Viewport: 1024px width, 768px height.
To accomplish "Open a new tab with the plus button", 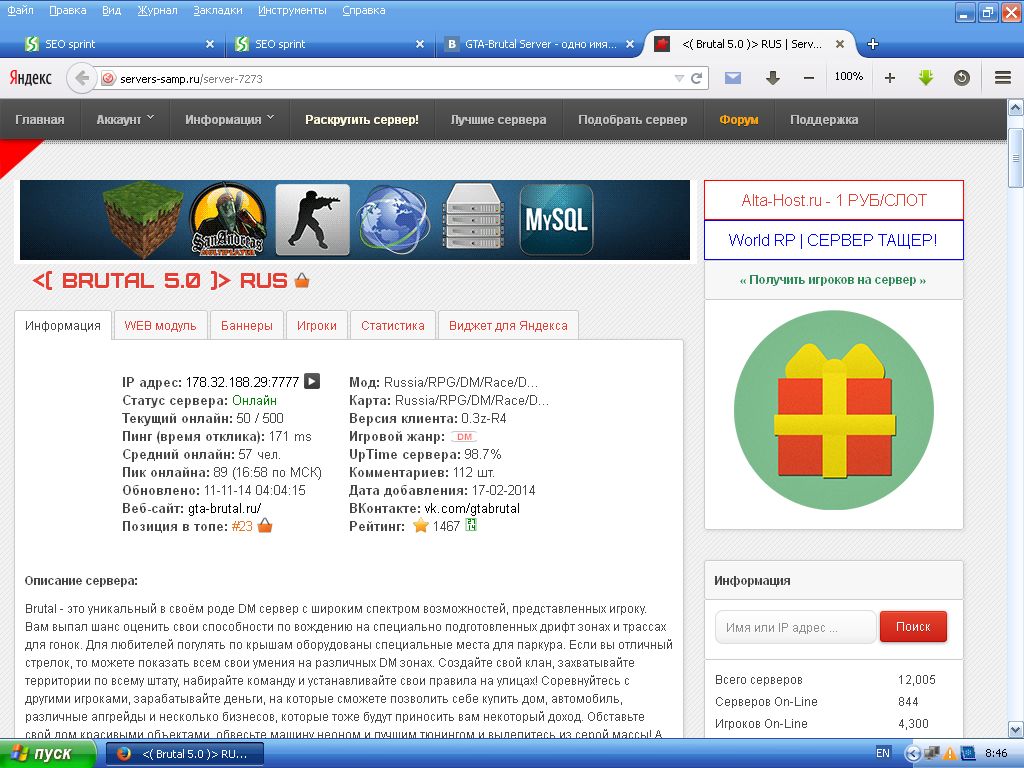I will 872,44.
